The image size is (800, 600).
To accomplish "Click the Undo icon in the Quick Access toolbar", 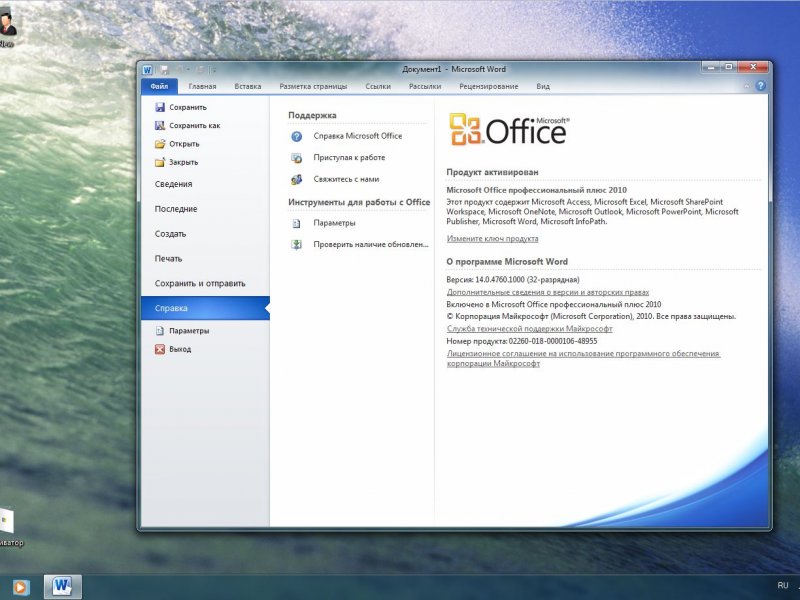I will [x=180, y=69].
